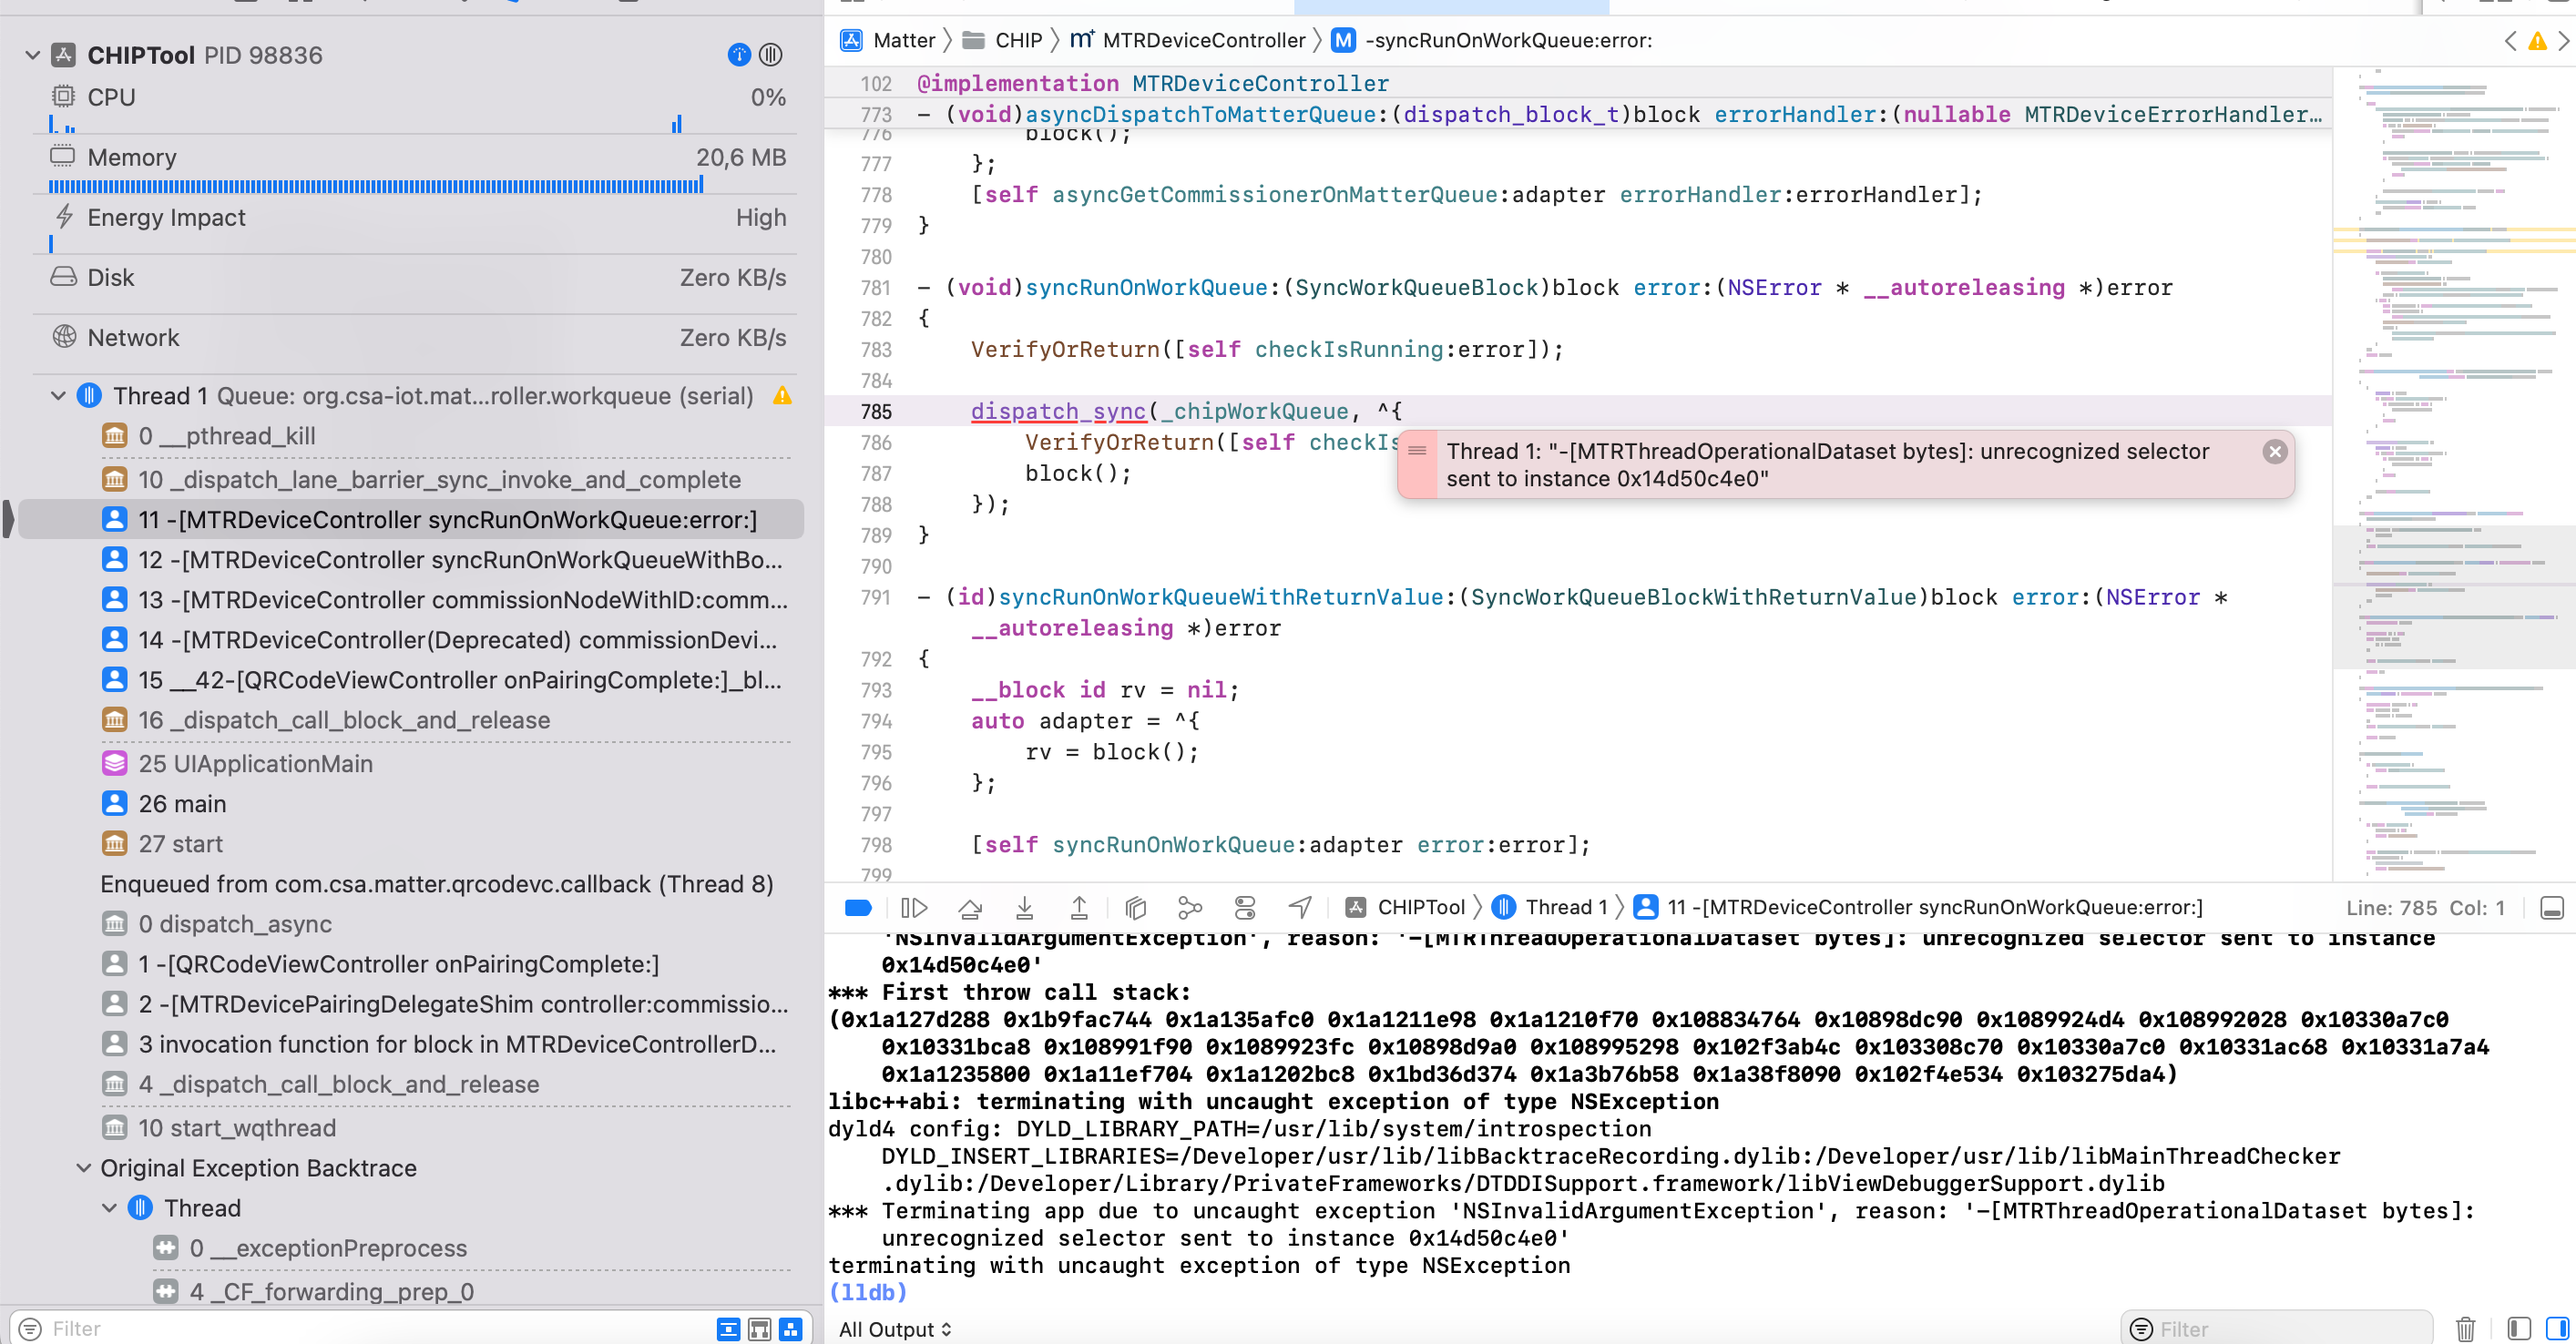This screenshot has width=2576, height=1344.
Task: Click Step Over in debug bar
Action: [969, 908]
